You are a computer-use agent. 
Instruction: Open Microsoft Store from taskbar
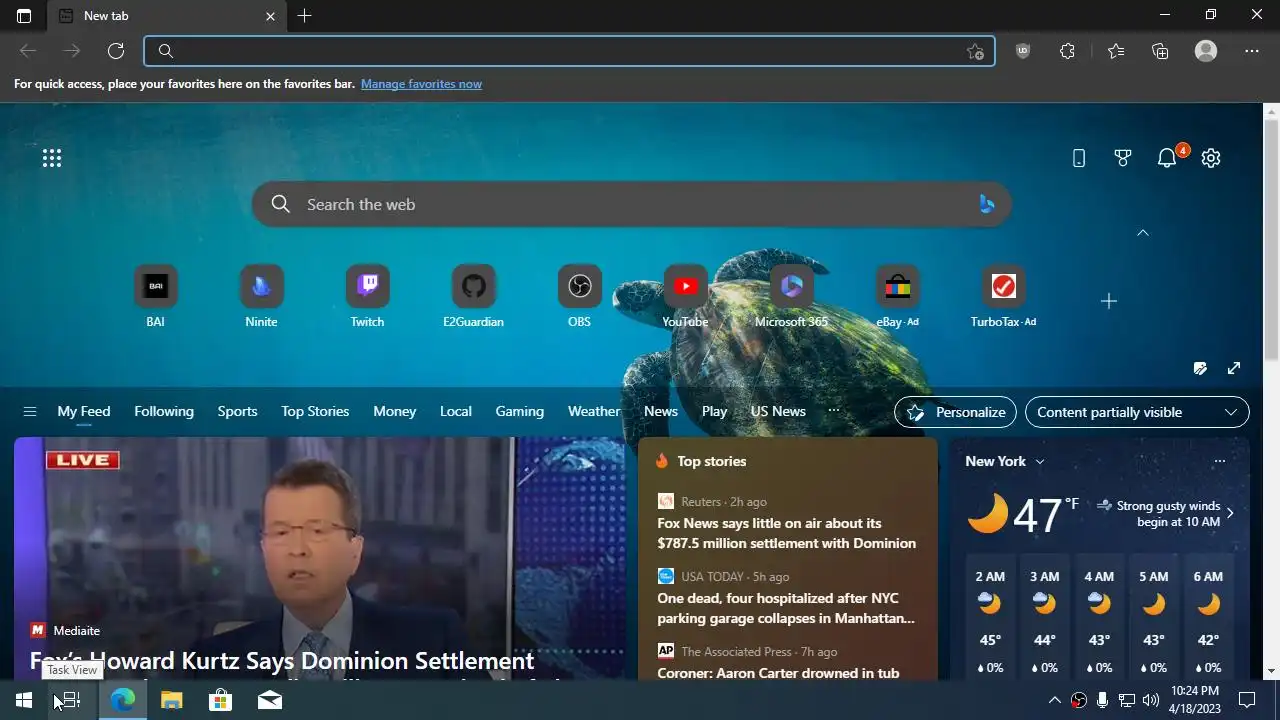pyautogui.click(x=220, y=700)
